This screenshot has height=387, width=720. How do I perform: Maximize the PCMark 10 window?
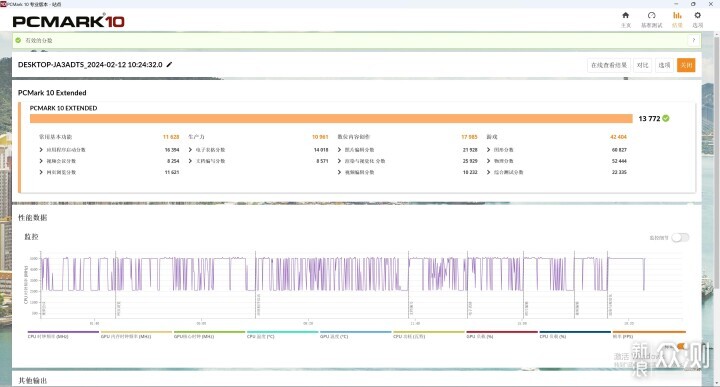pos(693,4)
